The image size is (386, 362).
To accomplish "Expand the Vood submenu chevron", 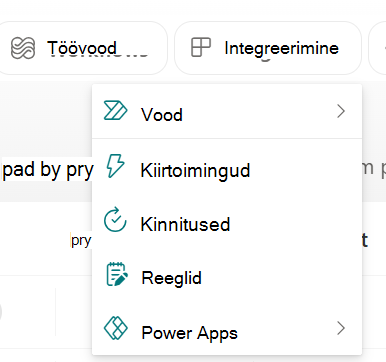I will (x=341, y=111).
